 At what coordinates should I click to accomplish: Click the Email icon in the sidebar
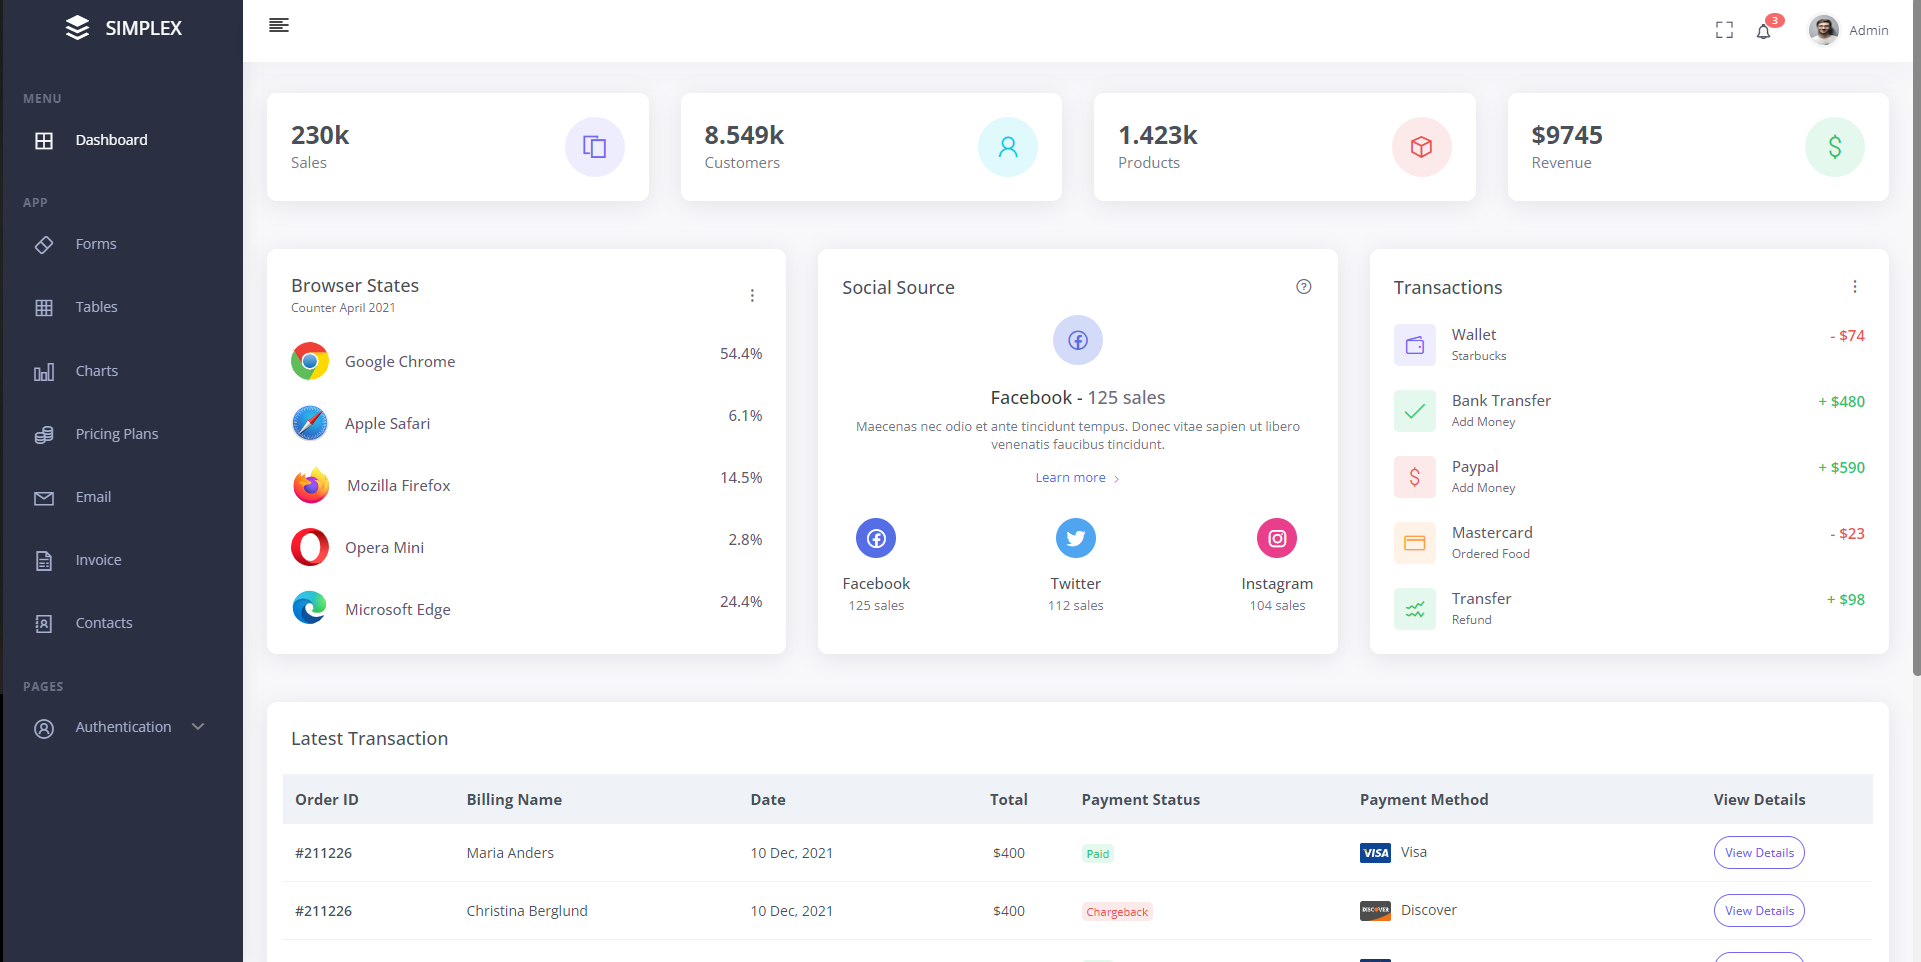coord(44,496)
